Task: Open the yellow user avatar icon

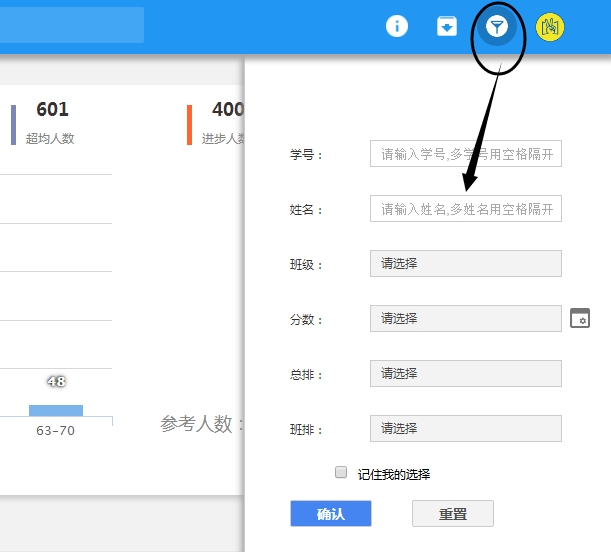Action: click(x=549, y=27)
